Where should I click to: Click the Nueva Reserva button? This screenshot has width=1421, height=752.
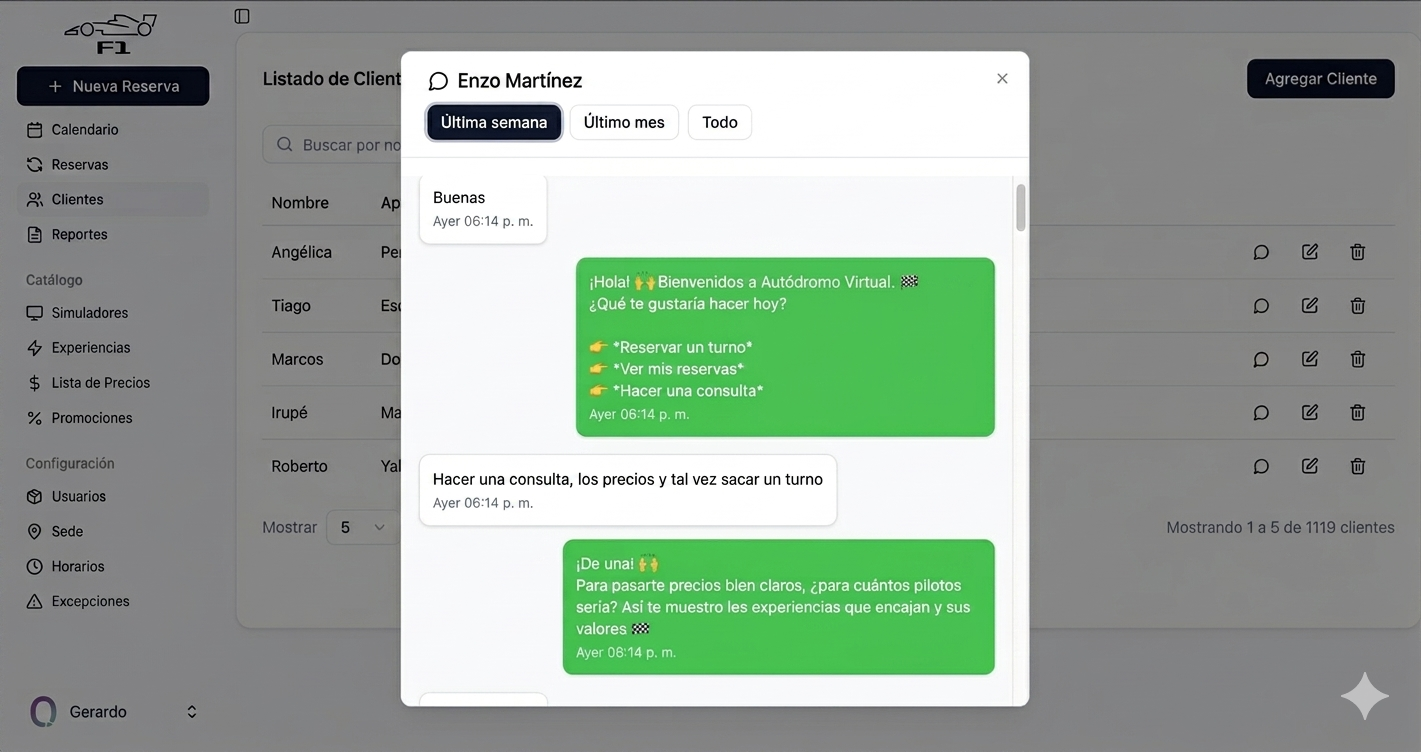pyautogui.click(x=113, y=86)
